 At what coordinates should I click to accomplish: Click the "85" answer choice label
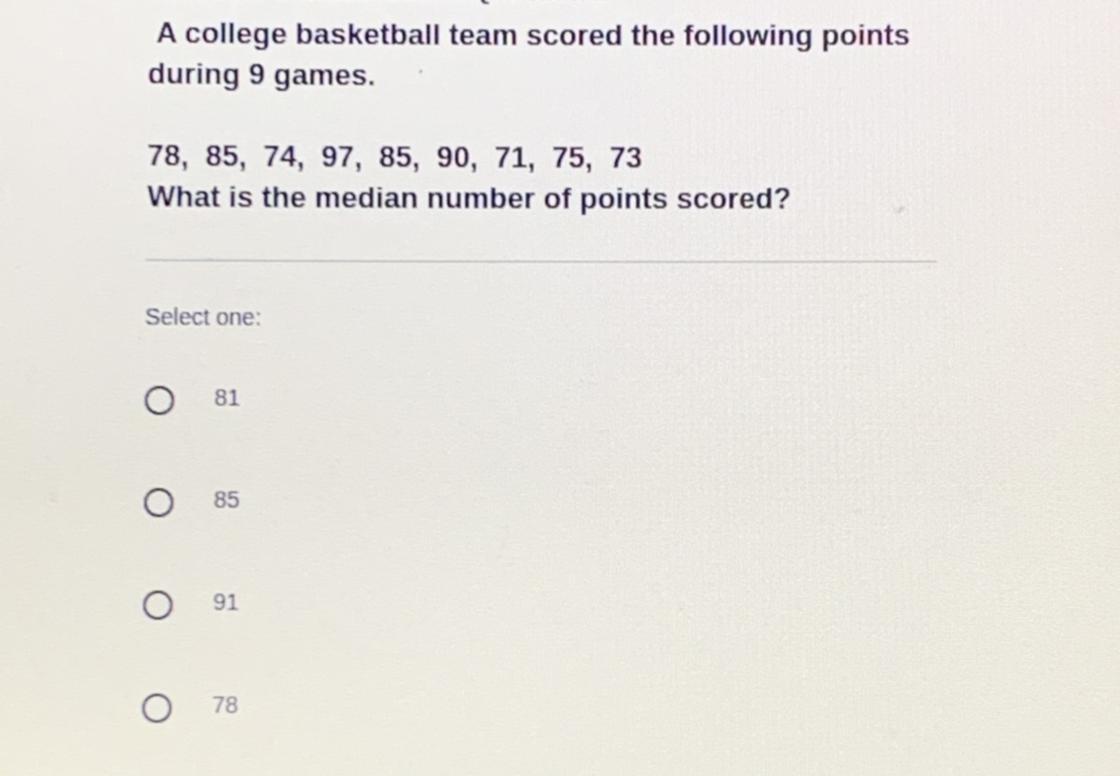click(x=227, y=499)
